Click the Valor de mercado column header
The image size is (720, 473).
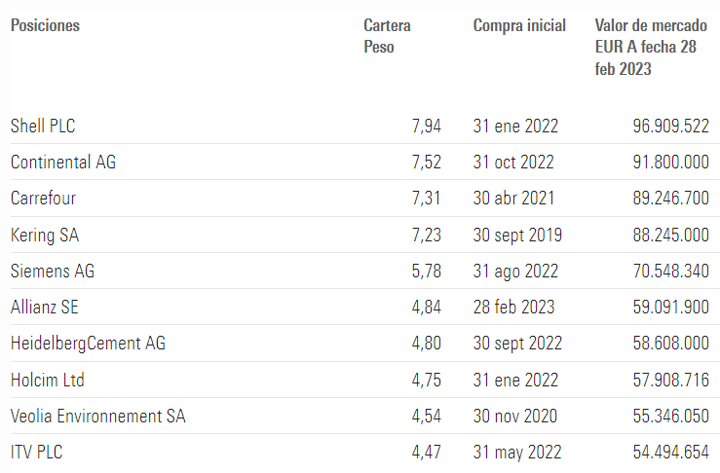(645, 47)
